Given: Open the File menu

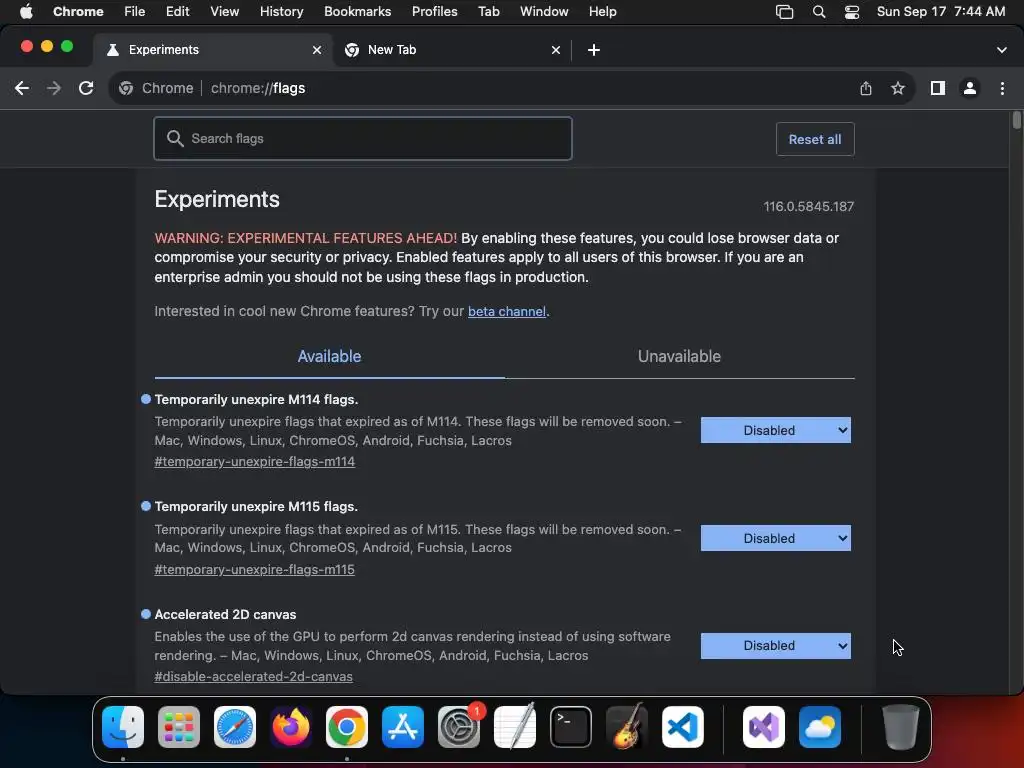Looking at the screenshot, I should (x=135, y=12).
